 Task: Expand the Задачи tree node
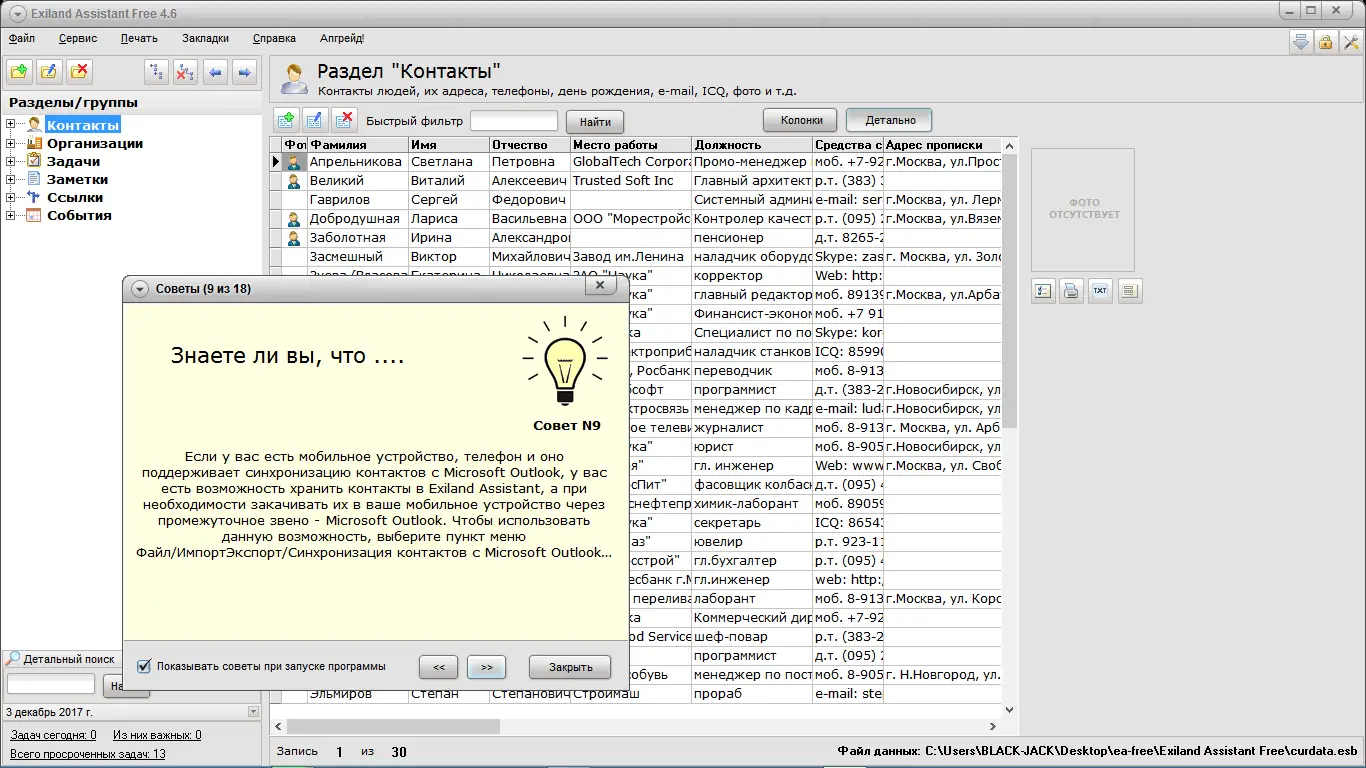coord(11,161)
